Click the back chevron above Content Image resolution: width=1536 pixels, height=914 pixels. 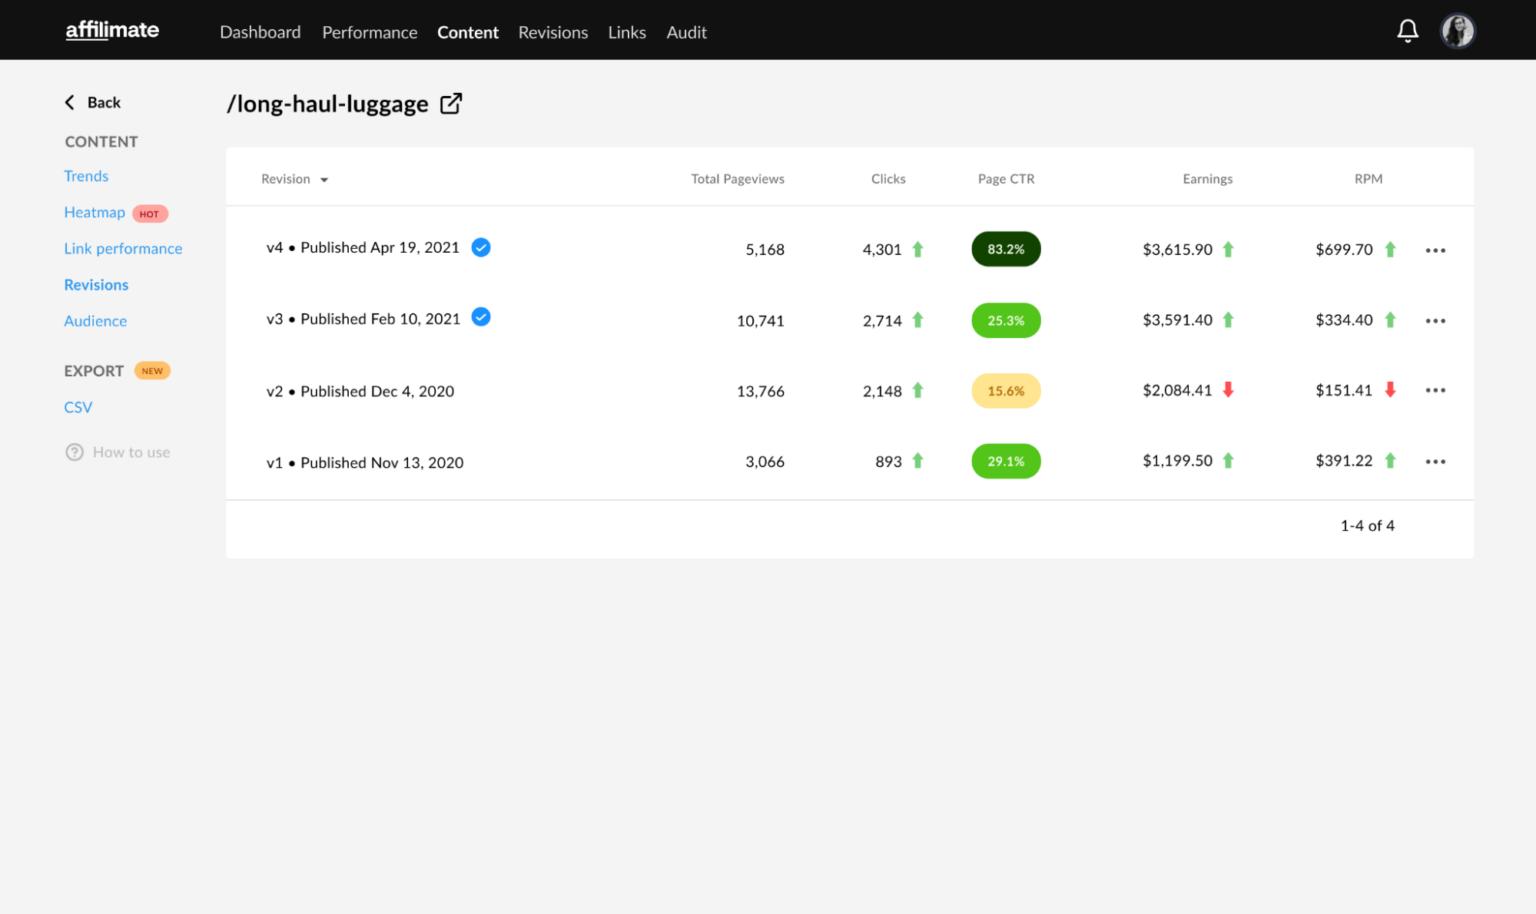click(69, 101)
